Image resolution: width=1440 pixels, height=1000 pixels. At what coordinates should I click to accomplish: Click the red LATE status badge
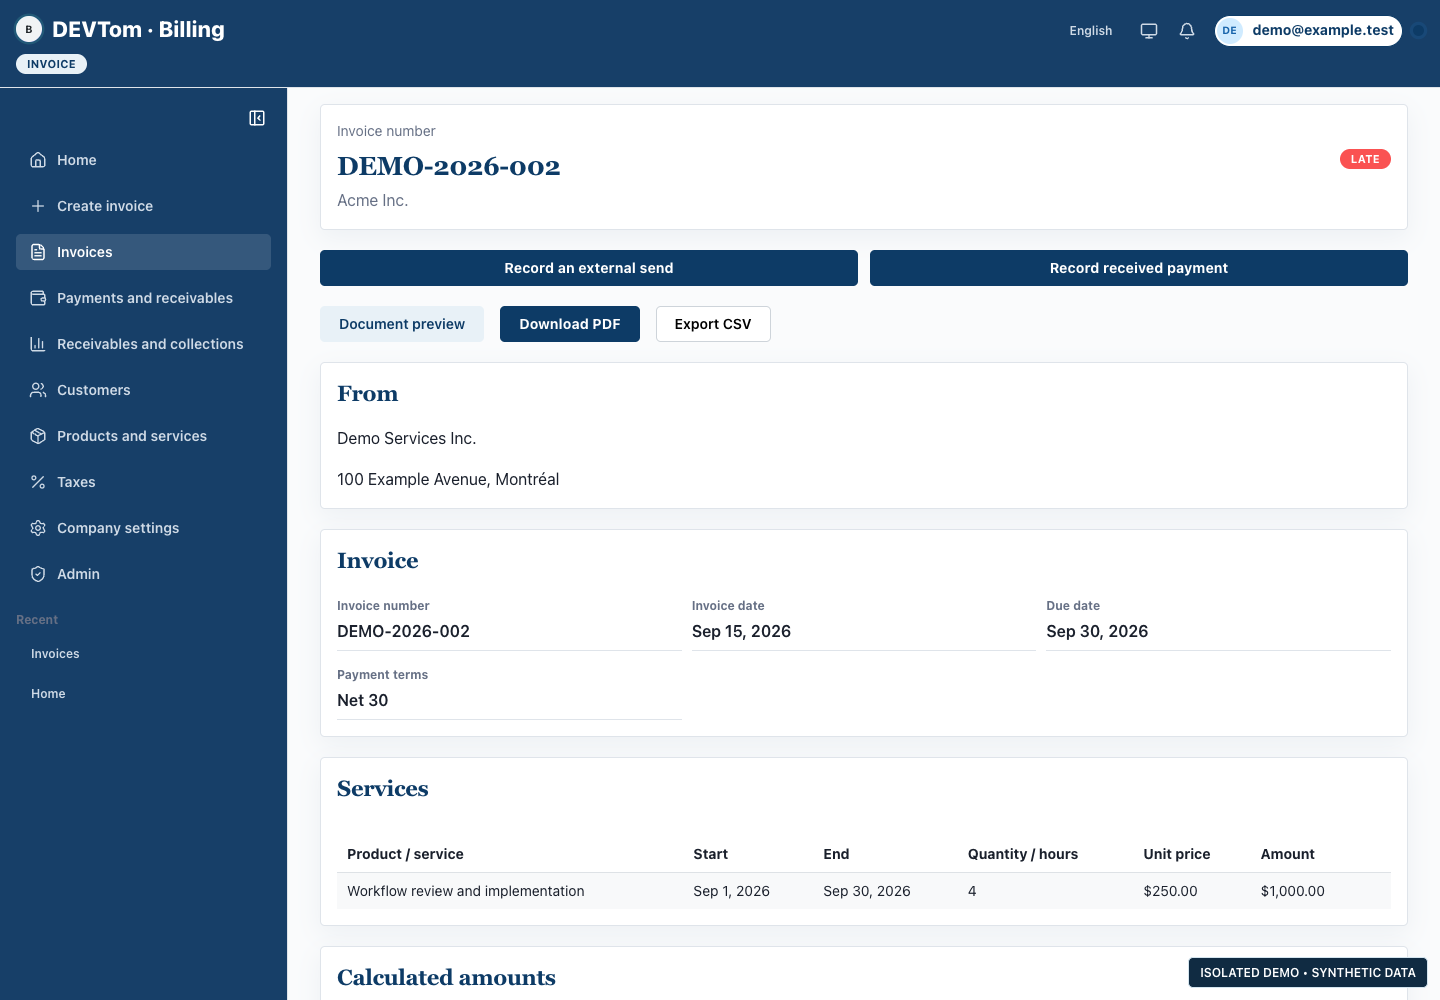point(1365,159)
